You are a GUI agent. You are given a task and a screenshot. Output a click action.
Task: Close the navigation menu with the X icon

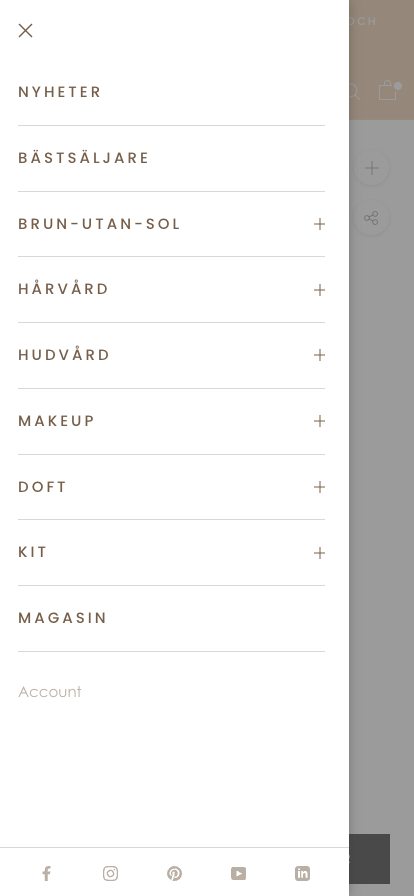tap(25, 31)
